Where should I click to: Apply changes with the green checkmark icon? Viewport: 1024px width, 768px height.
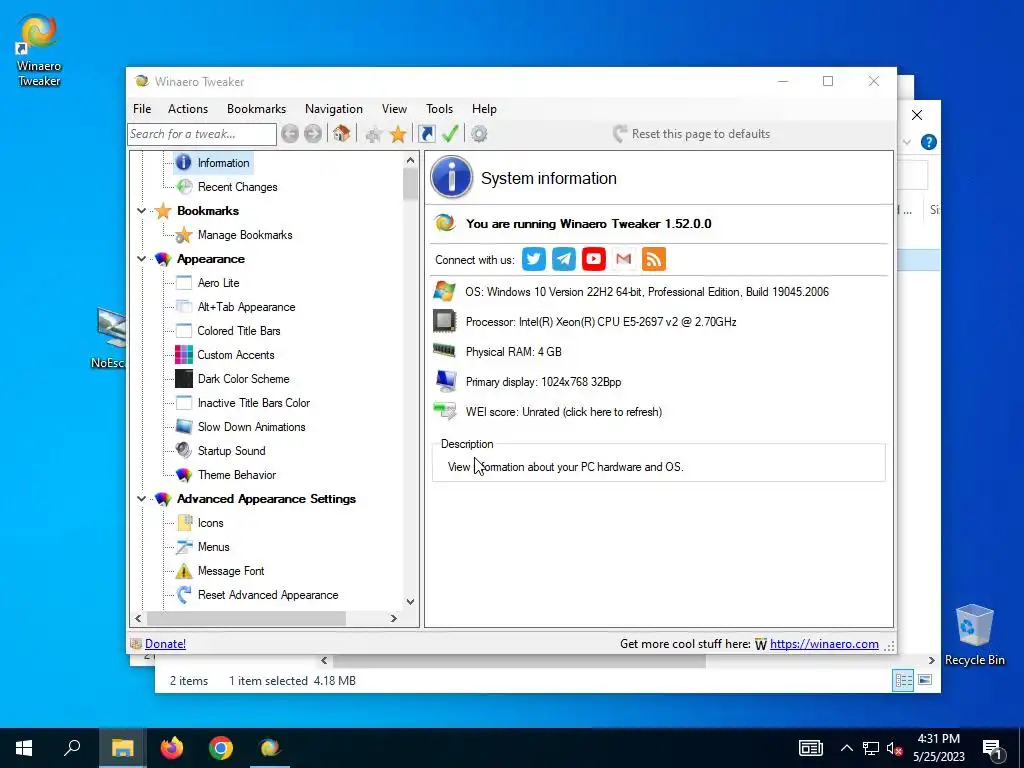click(450, 134)
